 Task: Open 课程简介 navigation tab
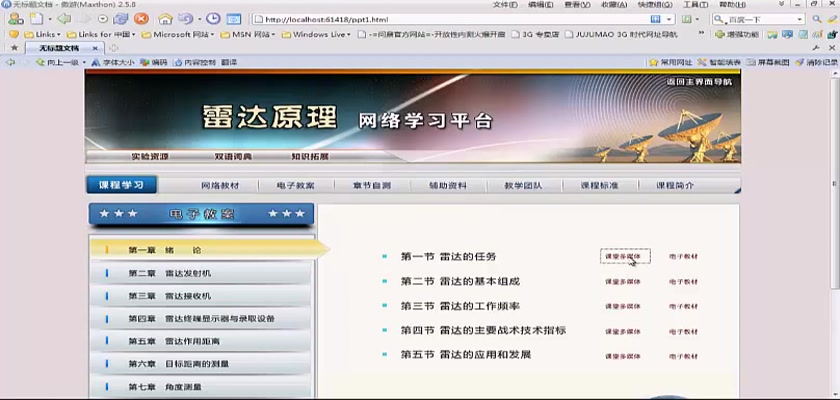675,186
